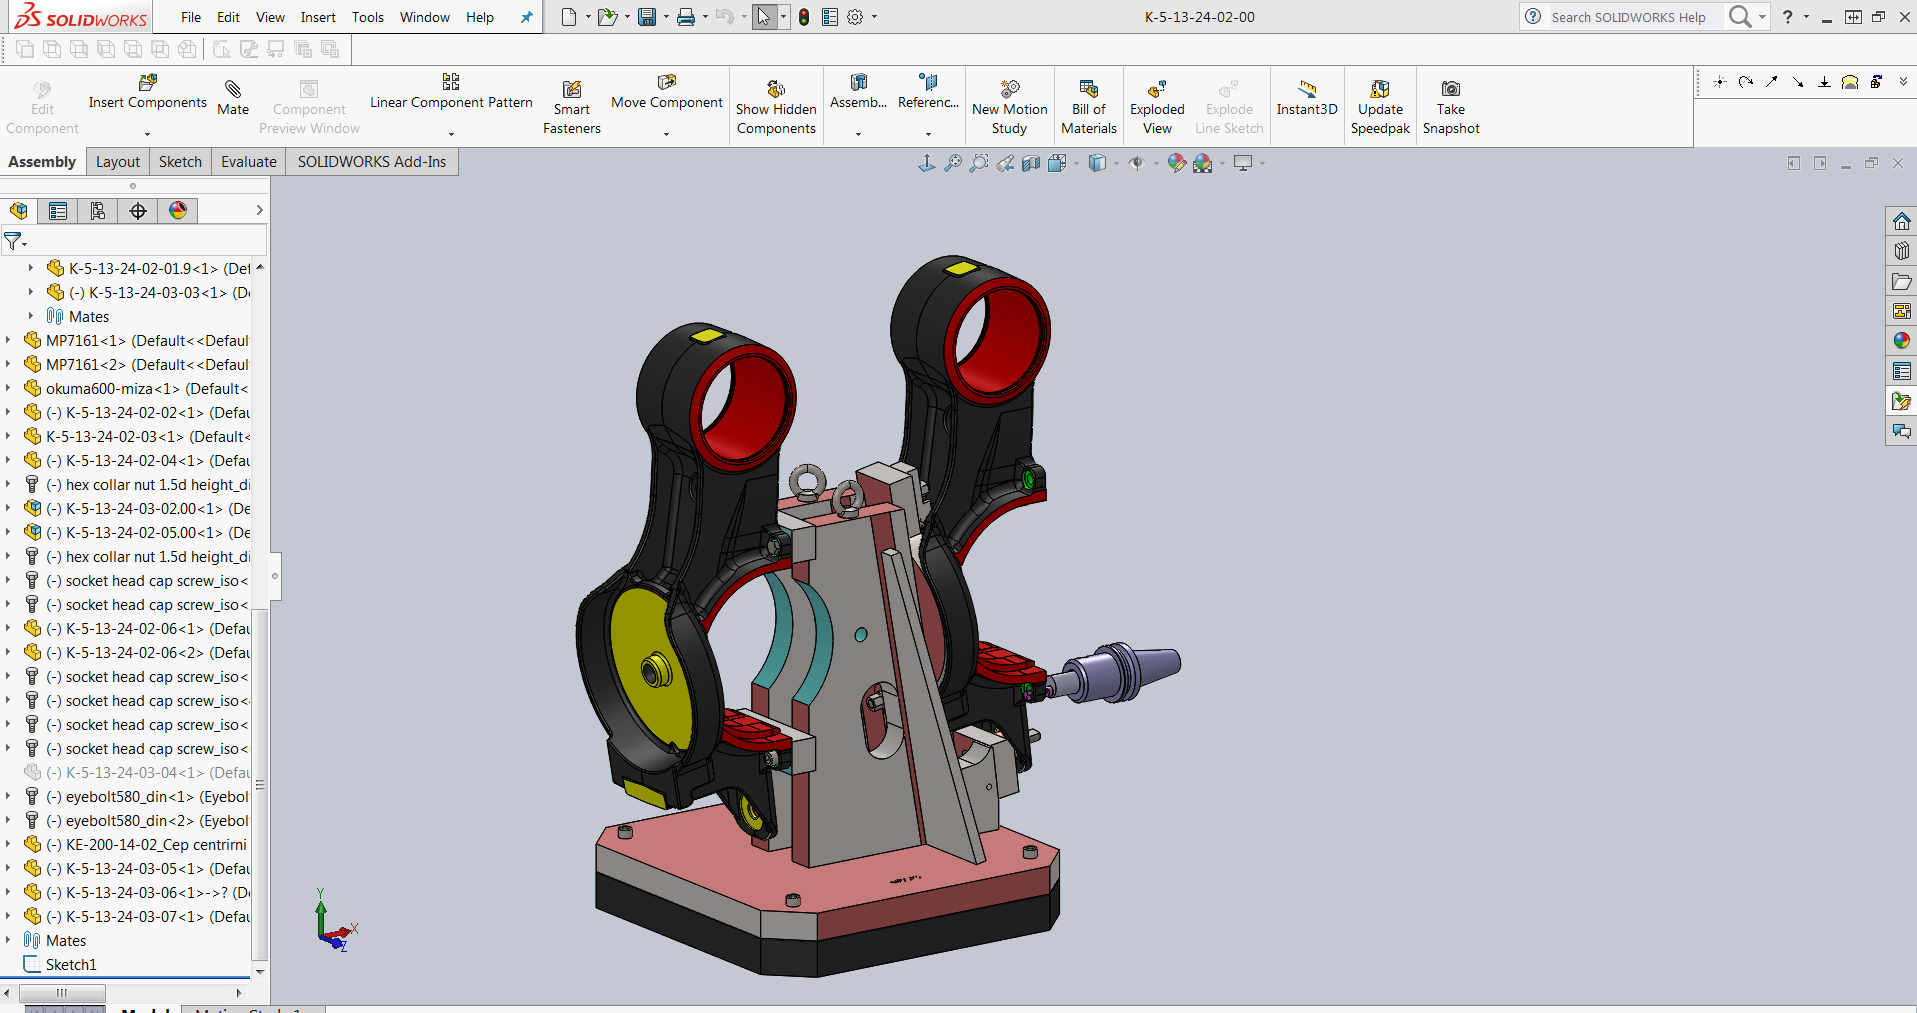Expand FeatureManager panel tabs arrow
This screenshot has width=1917, height=1013.
259,210
